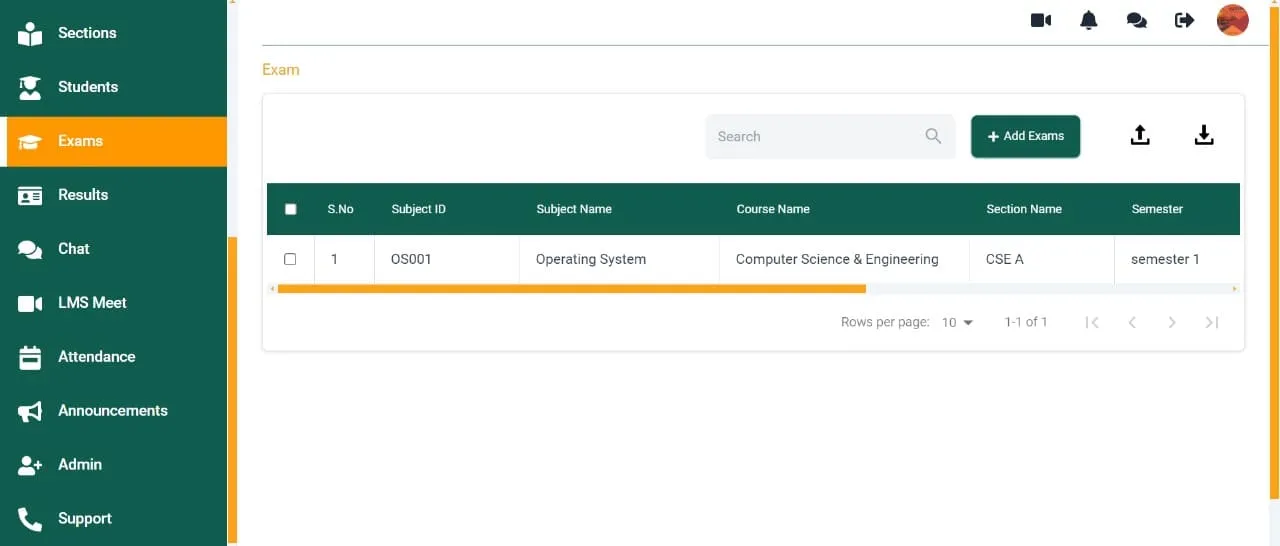1280x546 pixels.
Task: Go to first page of table
Action: [1092, 322]
